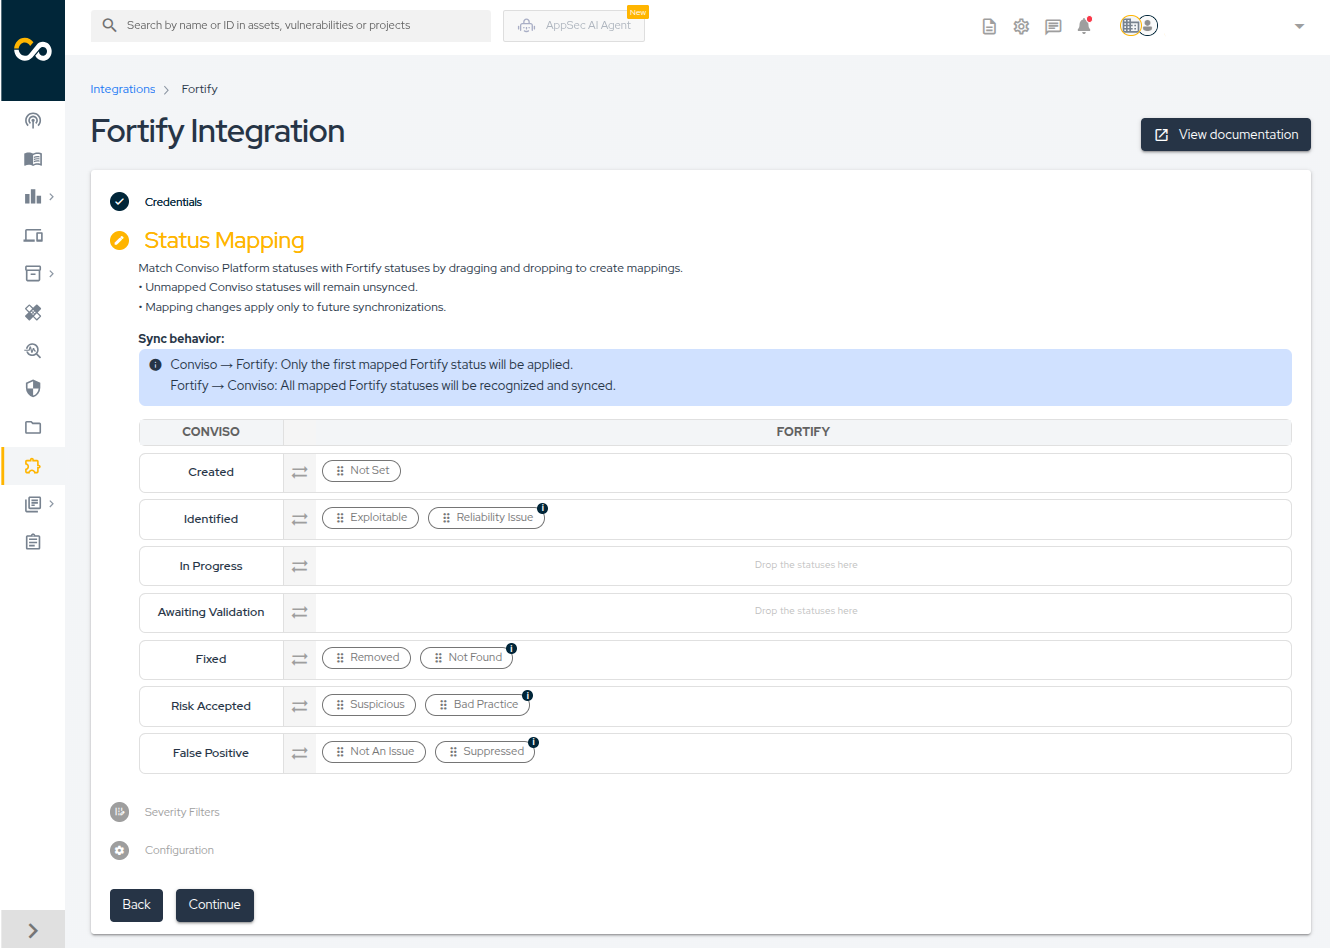1330x948 pixels.
Task: Click the notifications bell icon
Action: [x=1083, y=27]
